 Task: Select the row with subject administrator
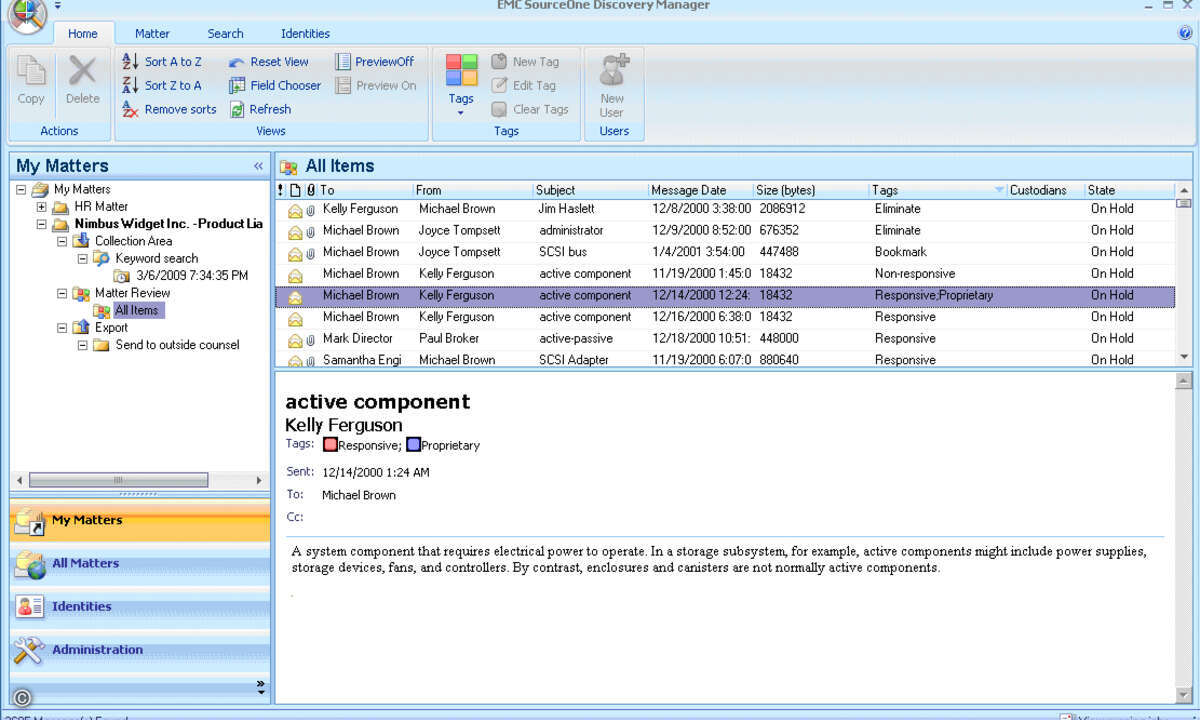pyautogui.click(x=725, y=231)
